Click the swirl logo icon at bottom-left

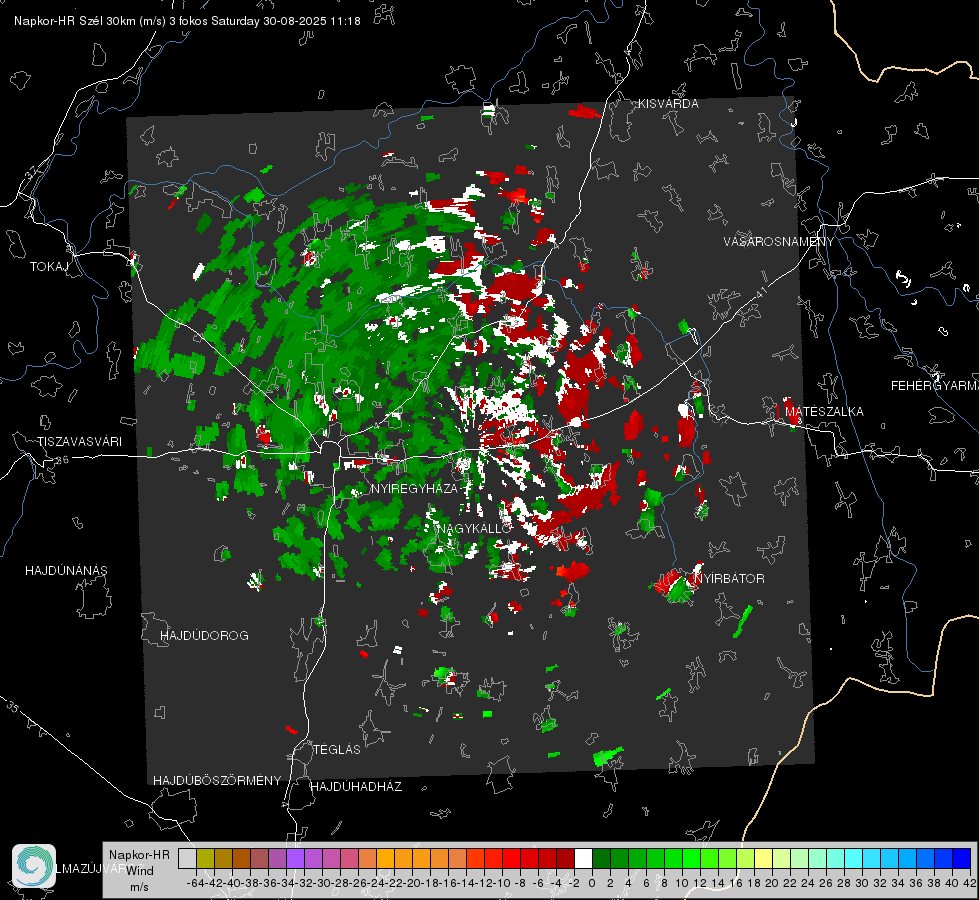pos(34,866)
